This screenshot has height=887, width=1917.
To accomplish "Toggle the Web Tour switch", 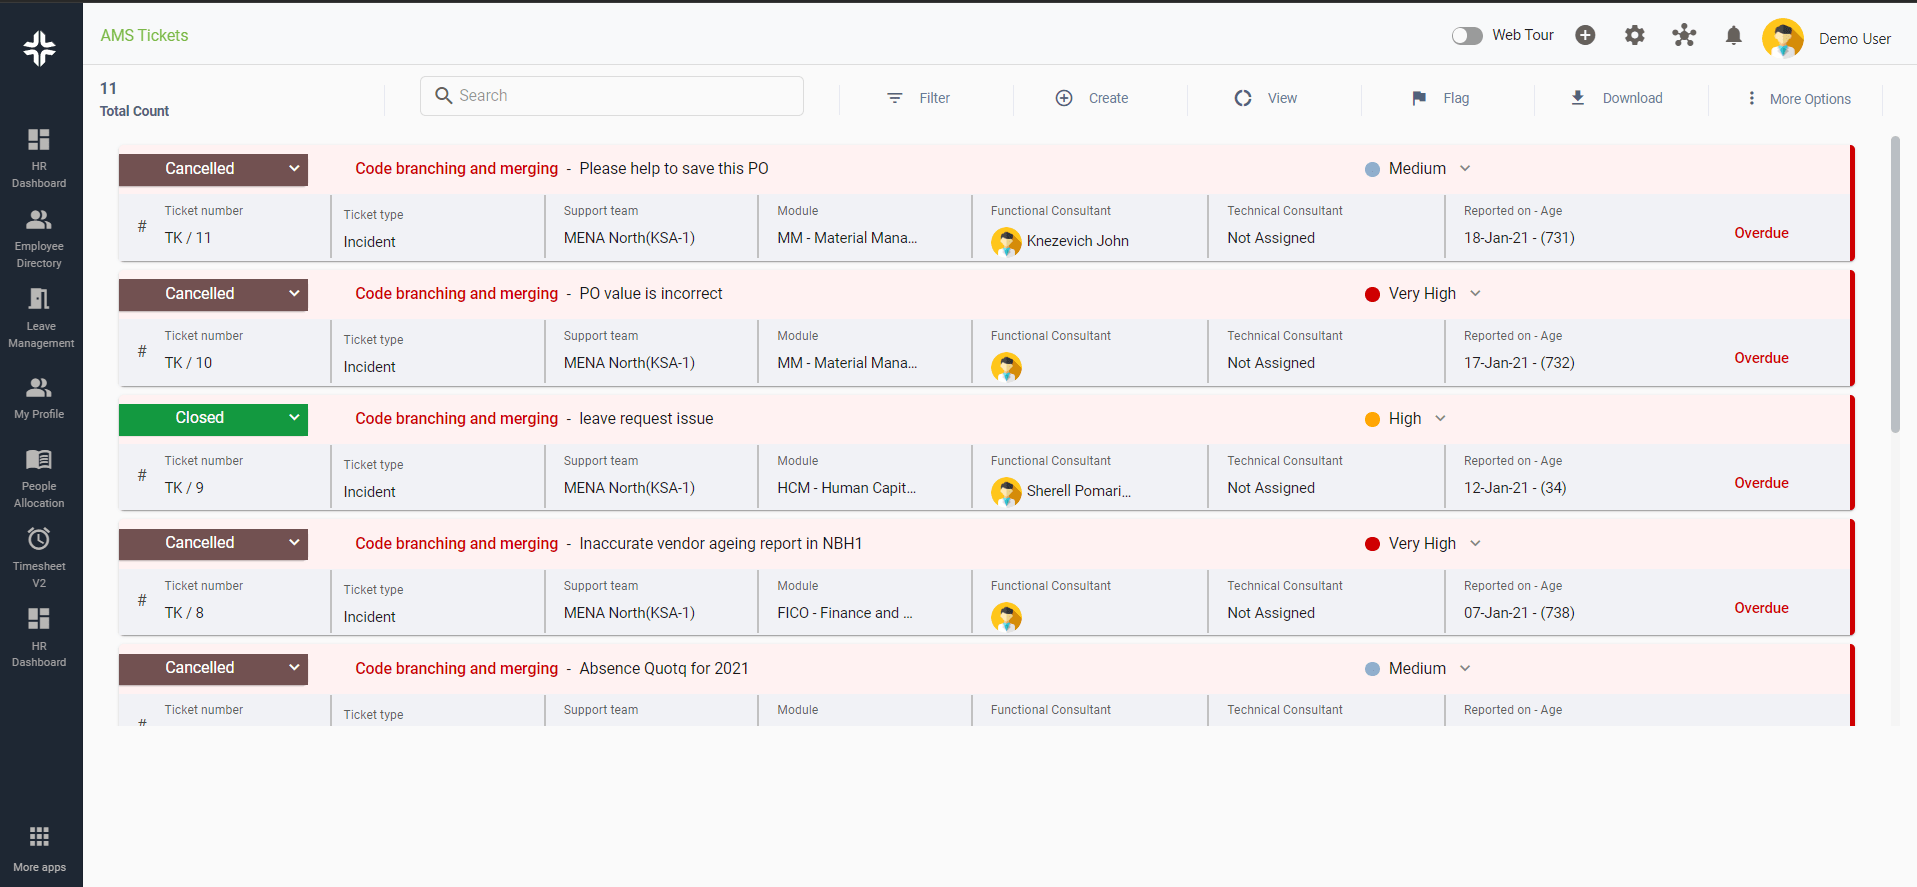I will coord(1467,36).
